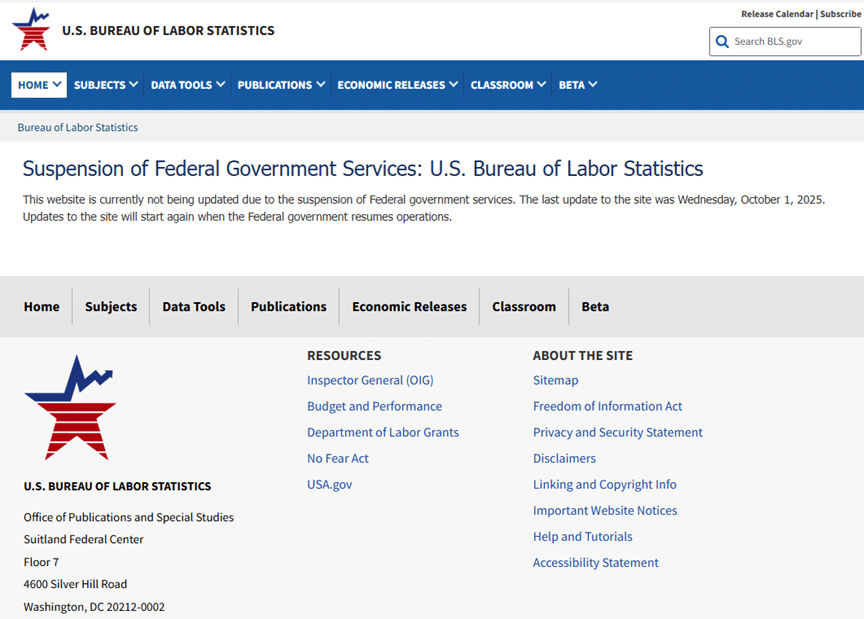Open the Release Calendar link
This screenshot has height=619, width=864.
pyautogui.click(x=776, y=14)
